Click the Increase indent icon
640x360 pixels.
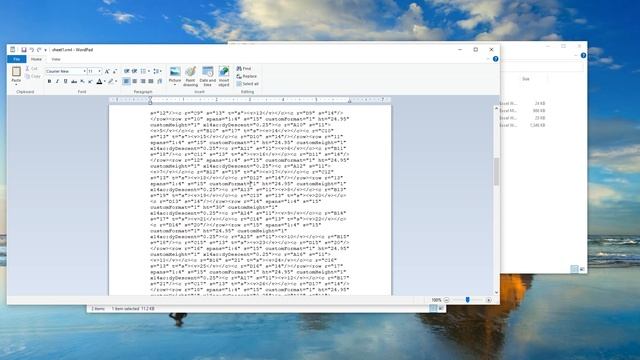click(x=134, y=71)
